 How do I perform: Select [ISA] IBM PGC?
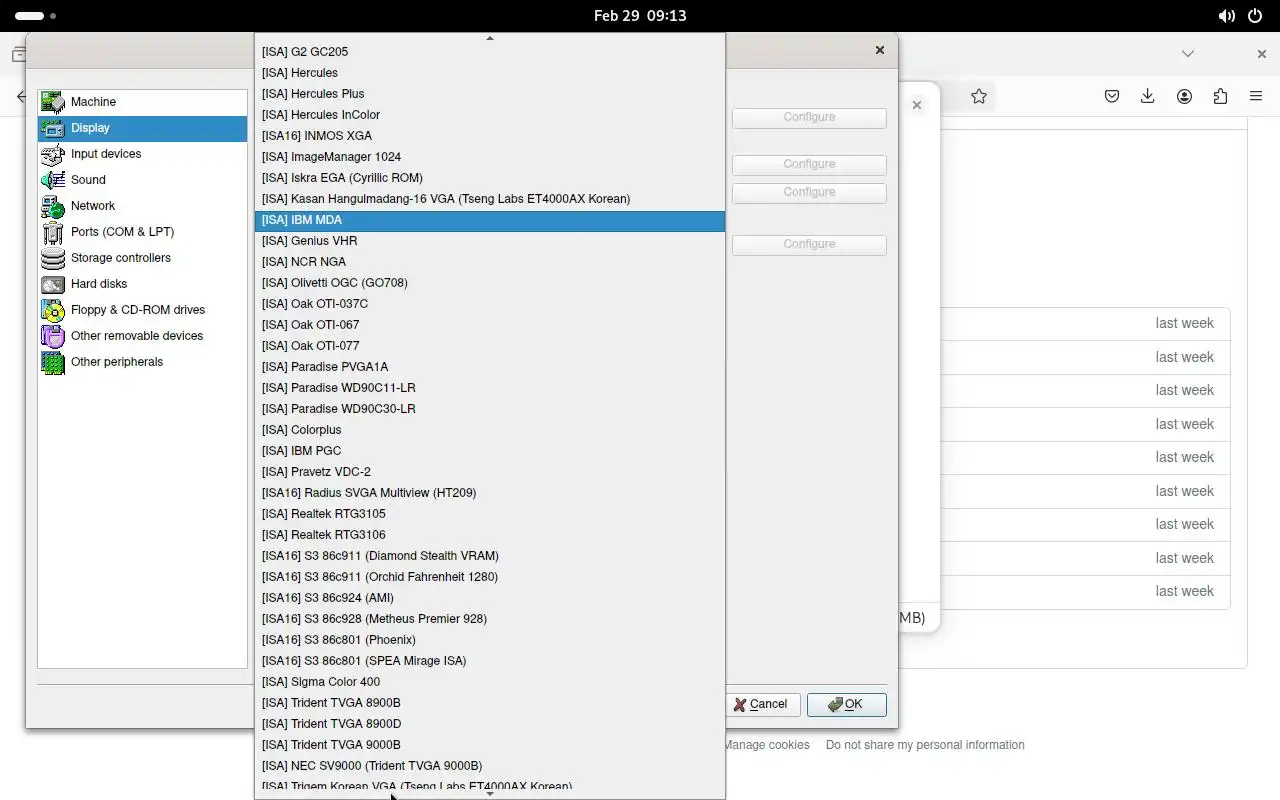coord(490,451)
